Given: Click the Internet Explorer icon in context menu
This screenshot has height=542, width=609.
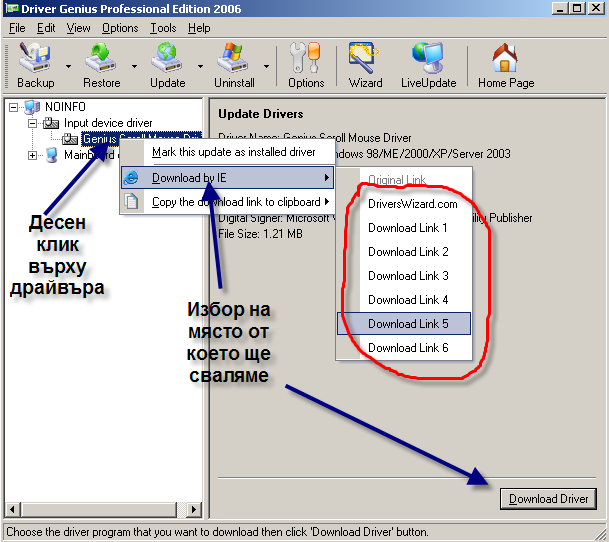Looking at the screenshot, I should pyautogui.click(x=131, y=178).
